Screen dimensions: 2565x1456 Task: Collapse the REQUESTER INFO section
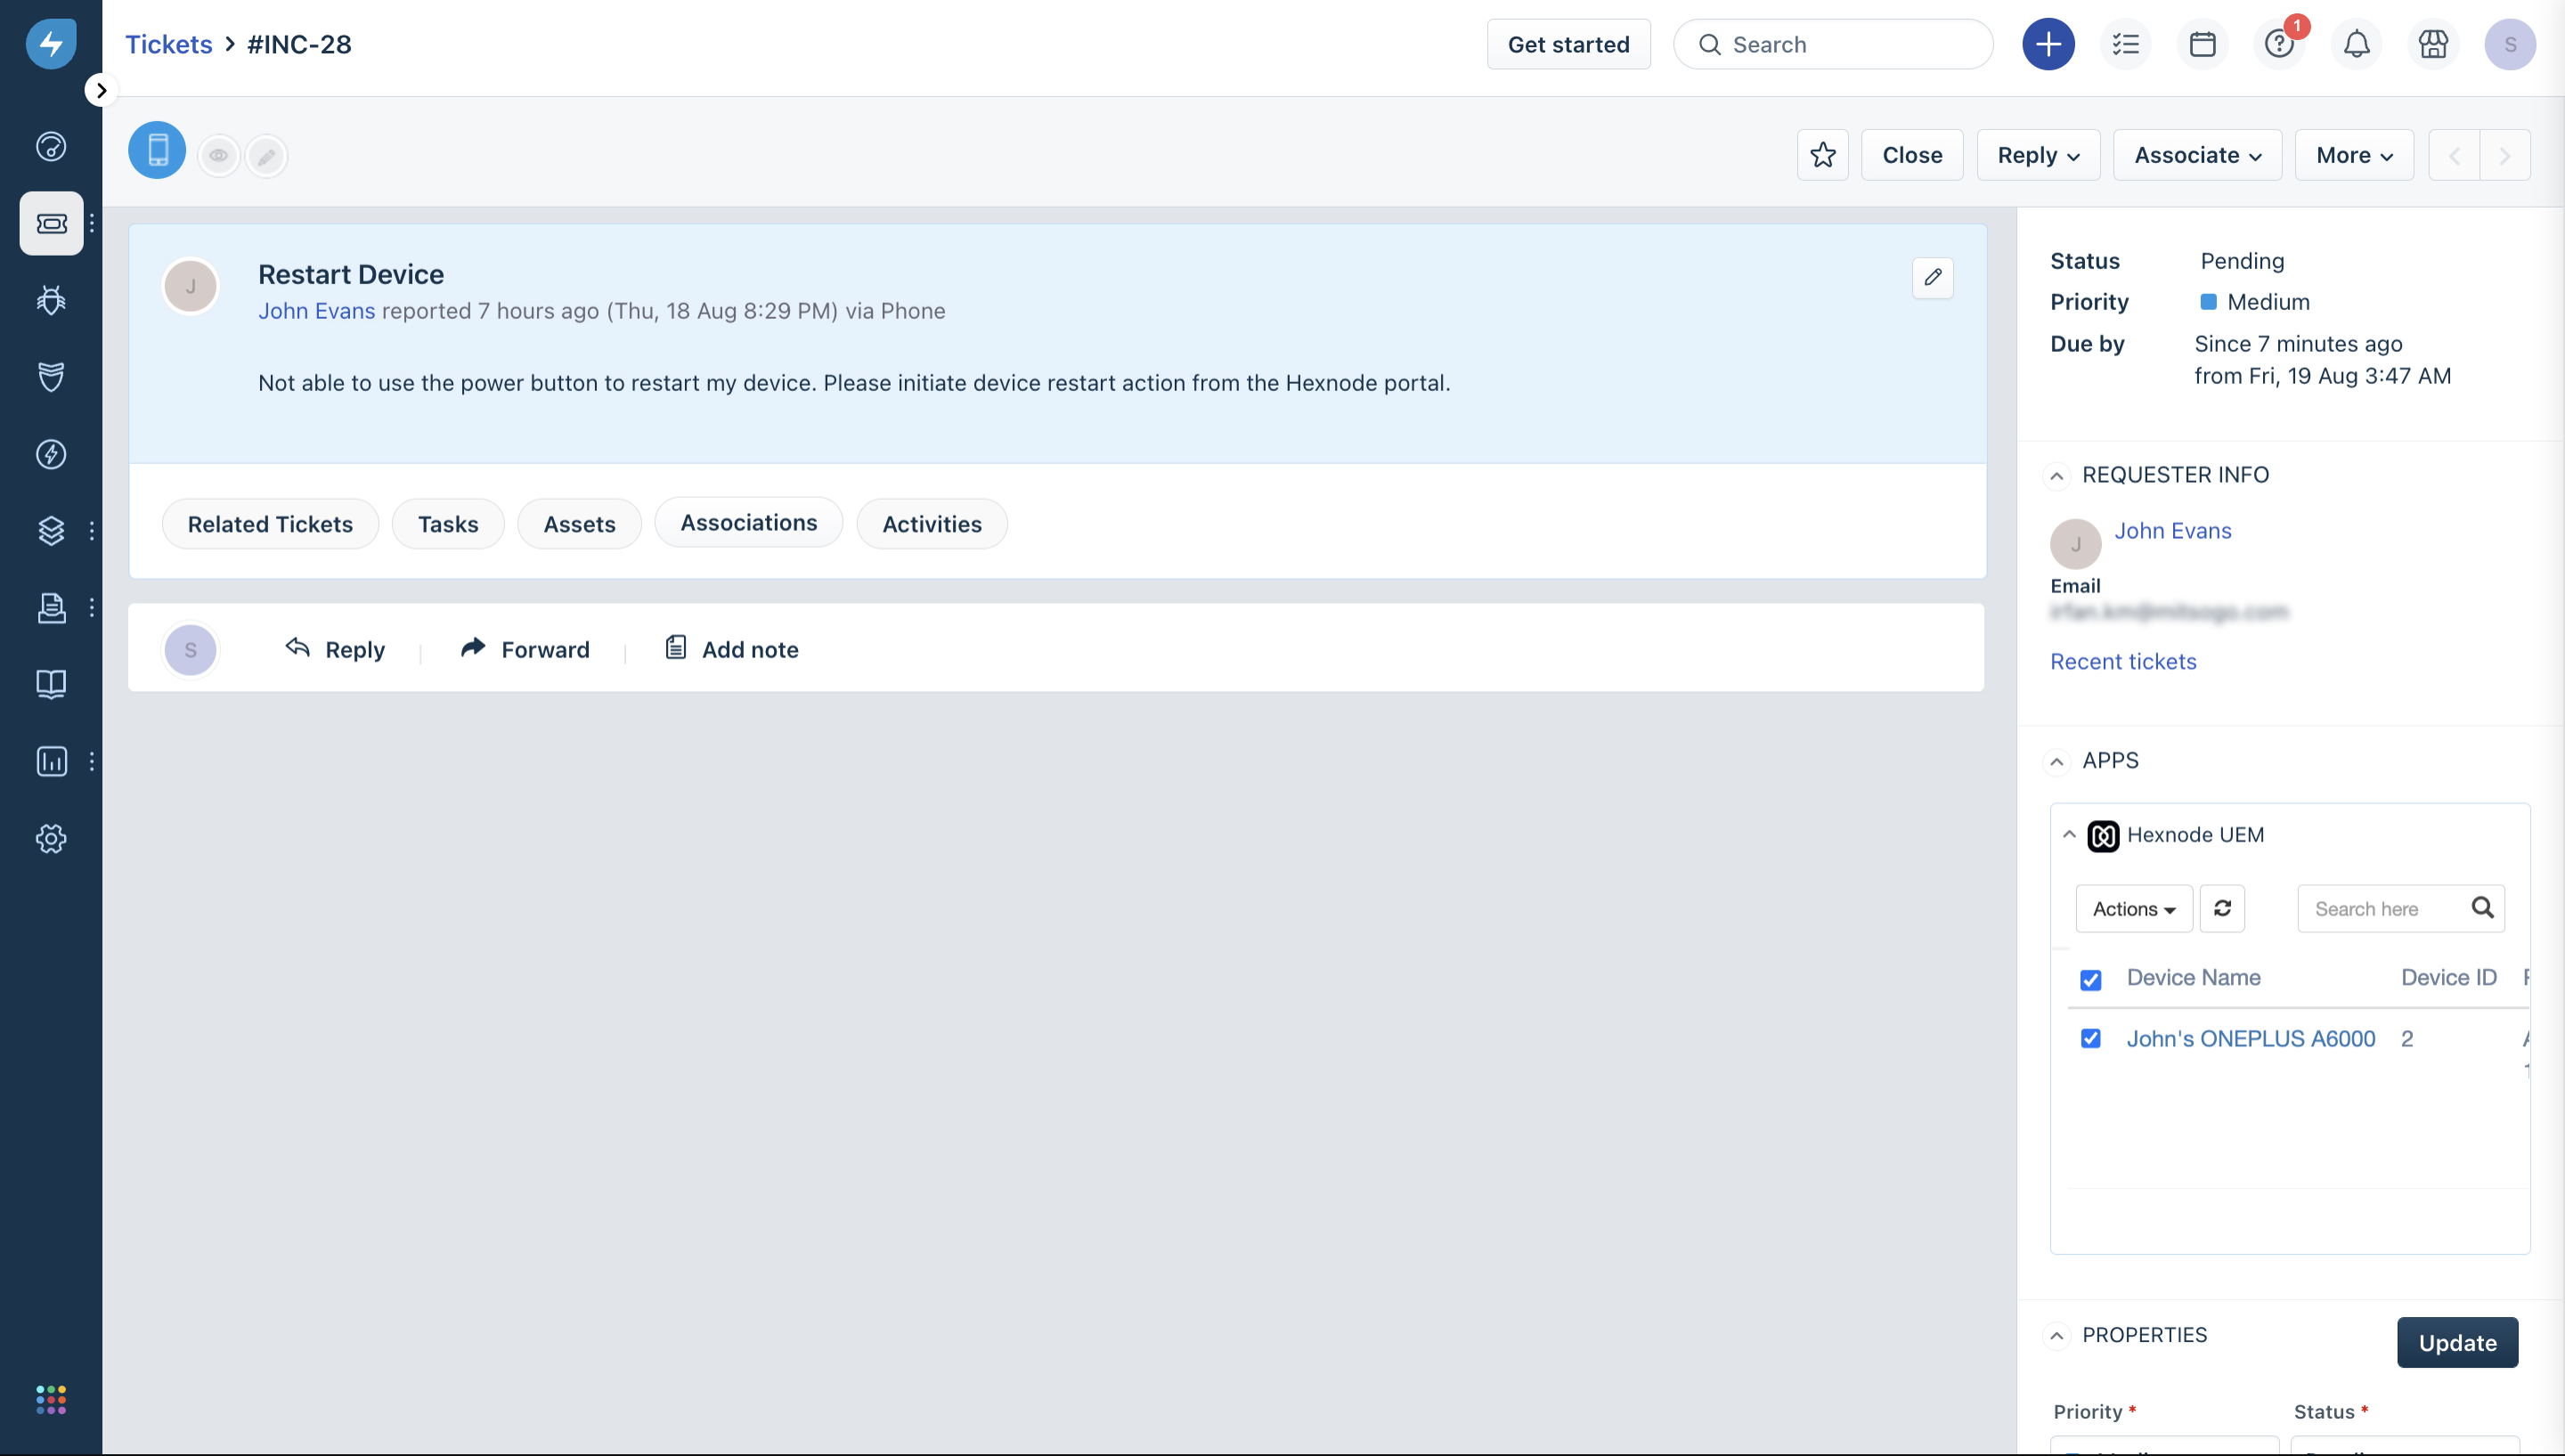click(x=2056, y=476)
